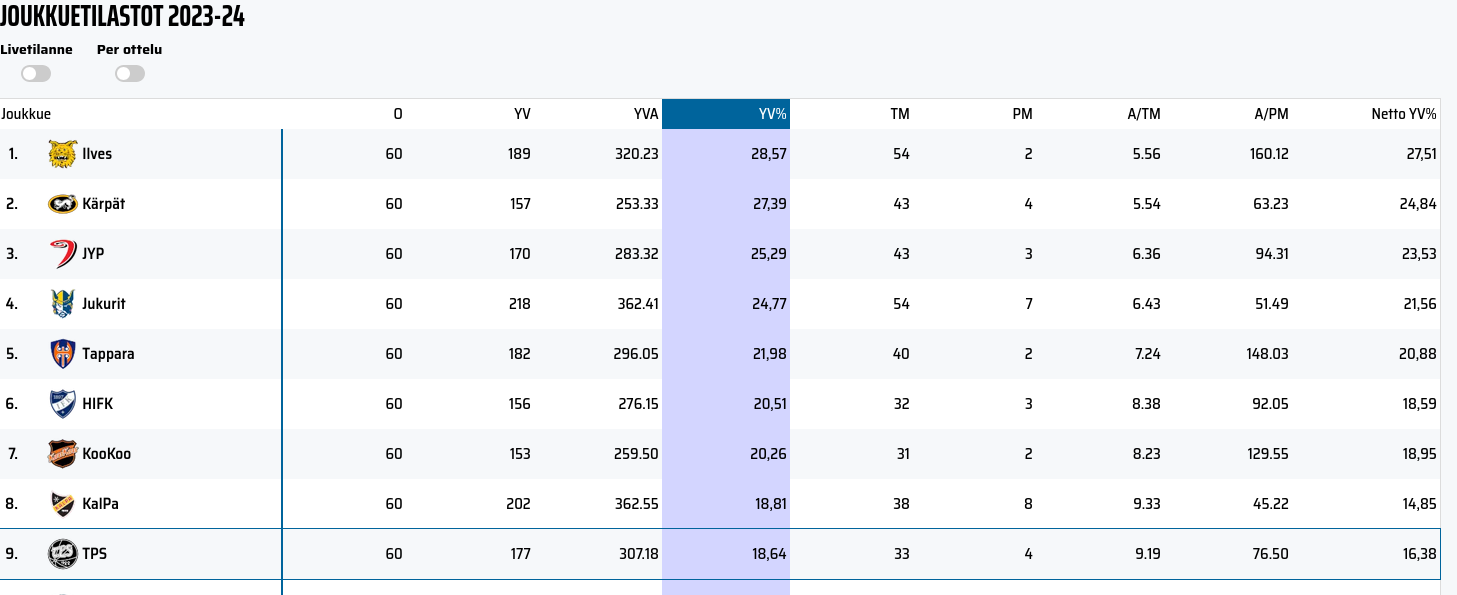Image resolution: width=1457 pixels, height=595 pixels.
Task: Click KooKoo YV% value 20,26
Action: click(770, 454)
